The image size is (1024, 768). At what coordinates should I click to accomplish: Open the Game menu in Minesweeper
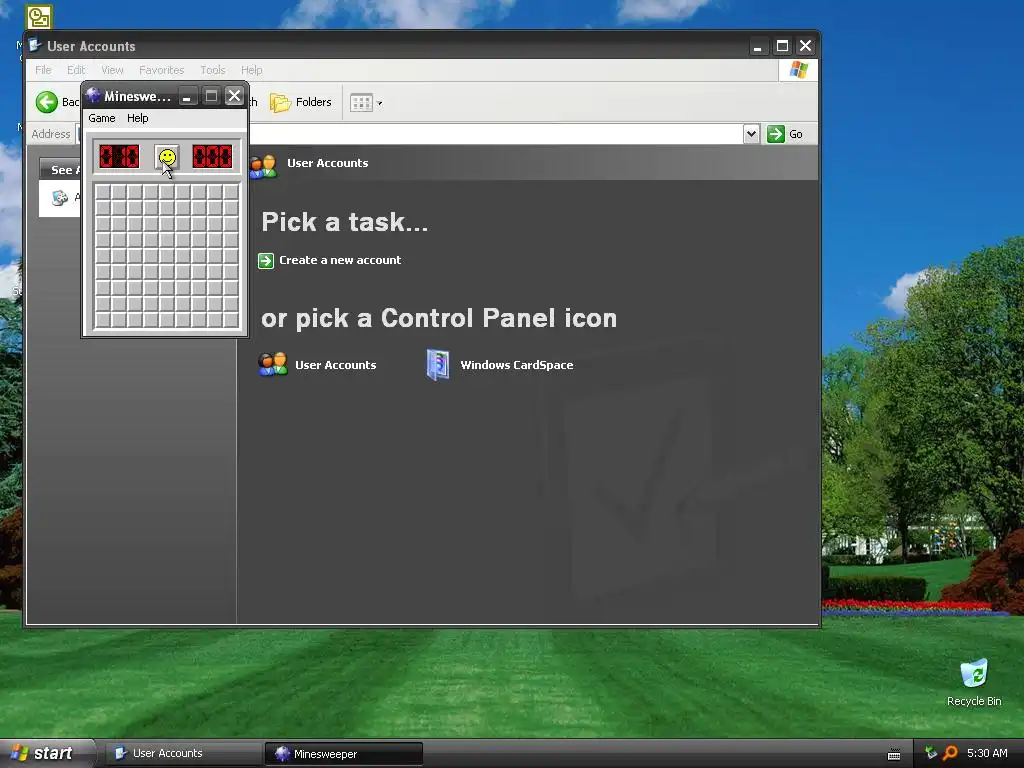click(x=102, y=118)
